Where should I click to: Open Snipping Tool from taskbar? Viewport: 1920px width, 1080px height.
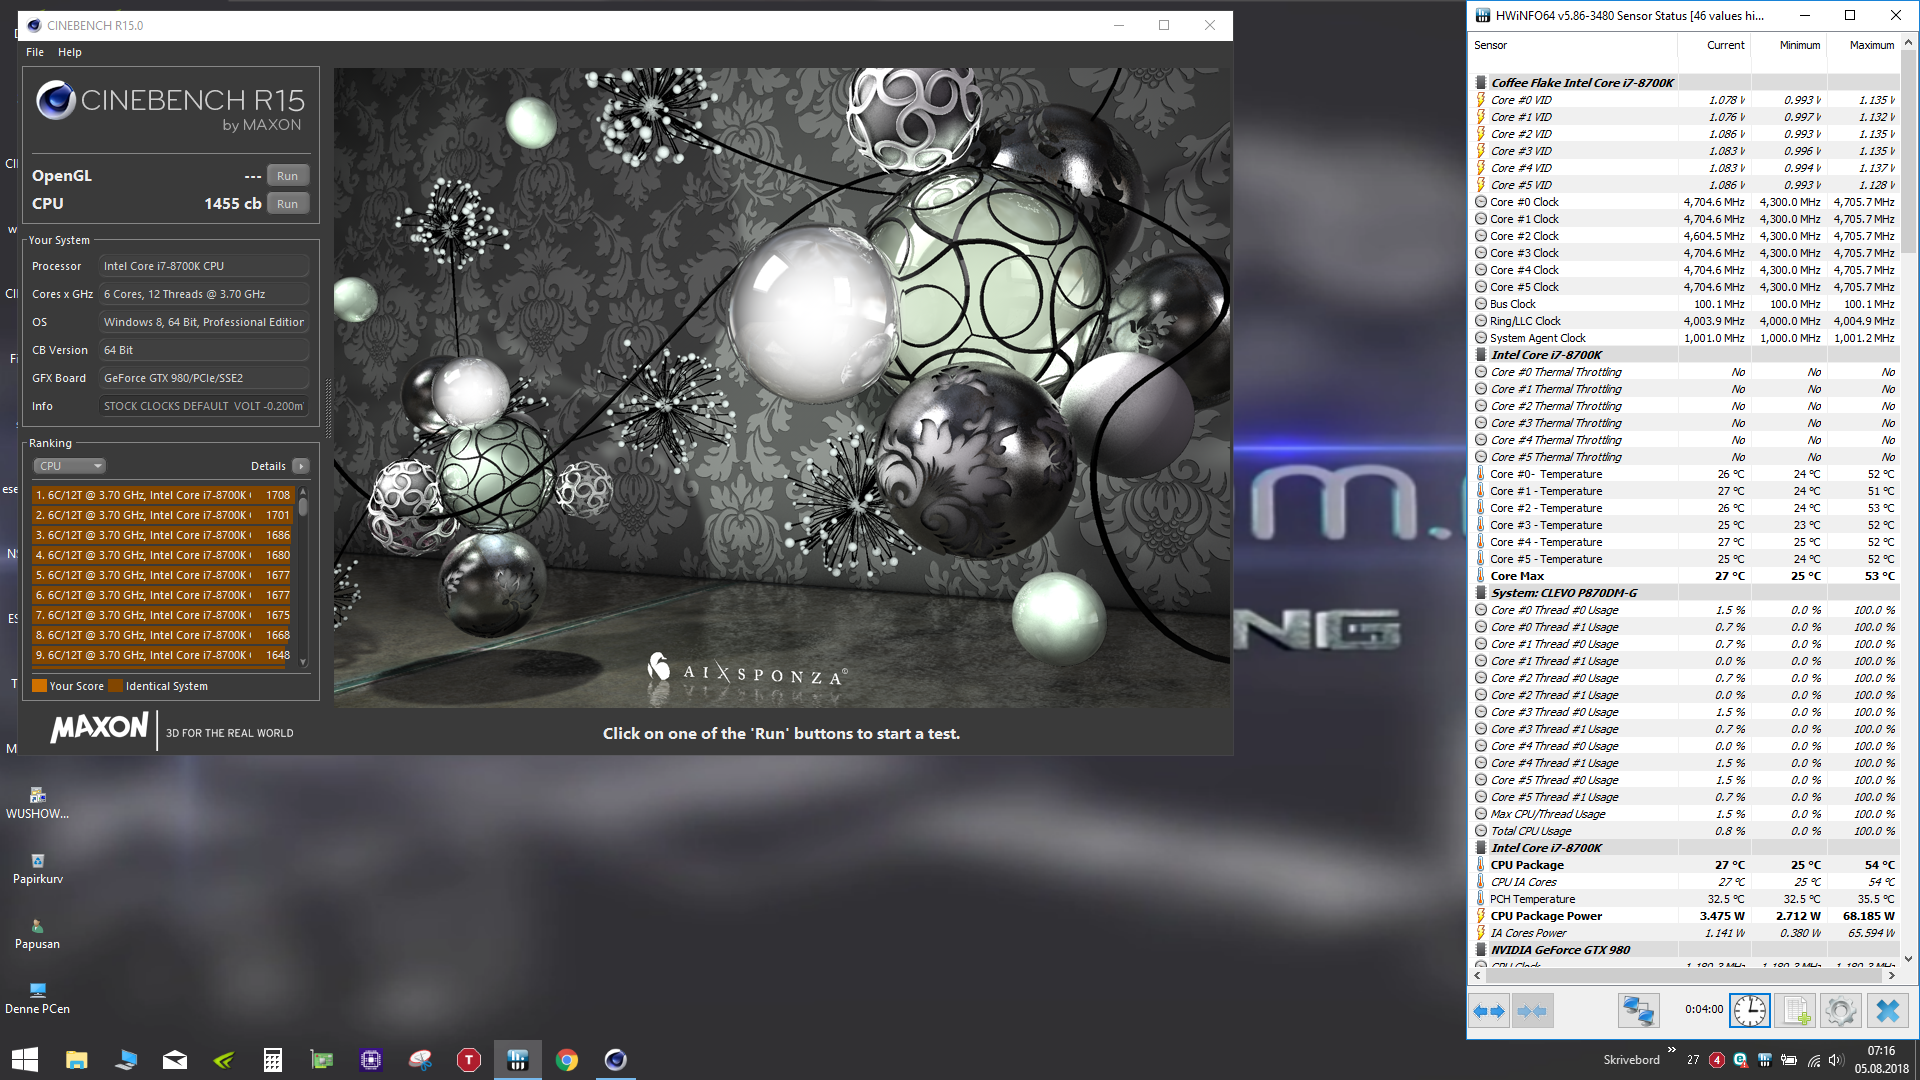[420, 1060]
